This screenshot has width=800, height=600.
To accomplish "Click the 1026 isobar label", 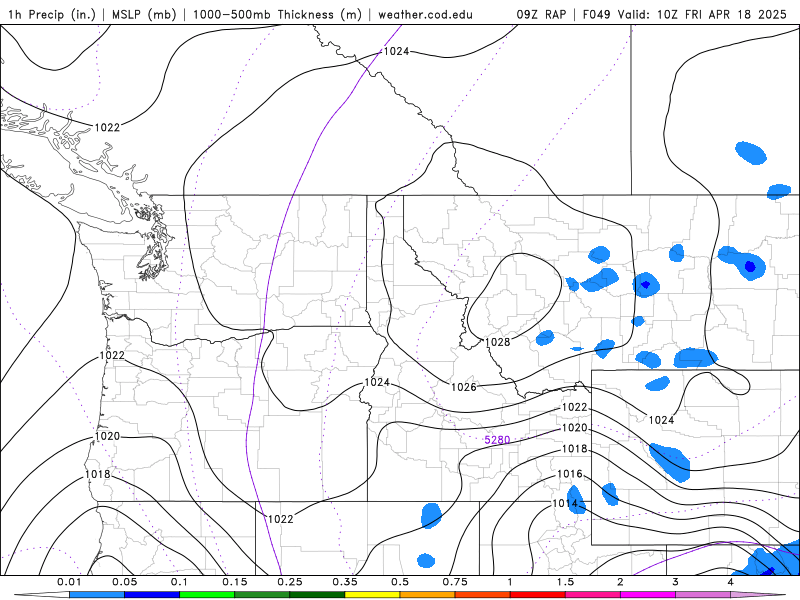I will click(464, 387).
